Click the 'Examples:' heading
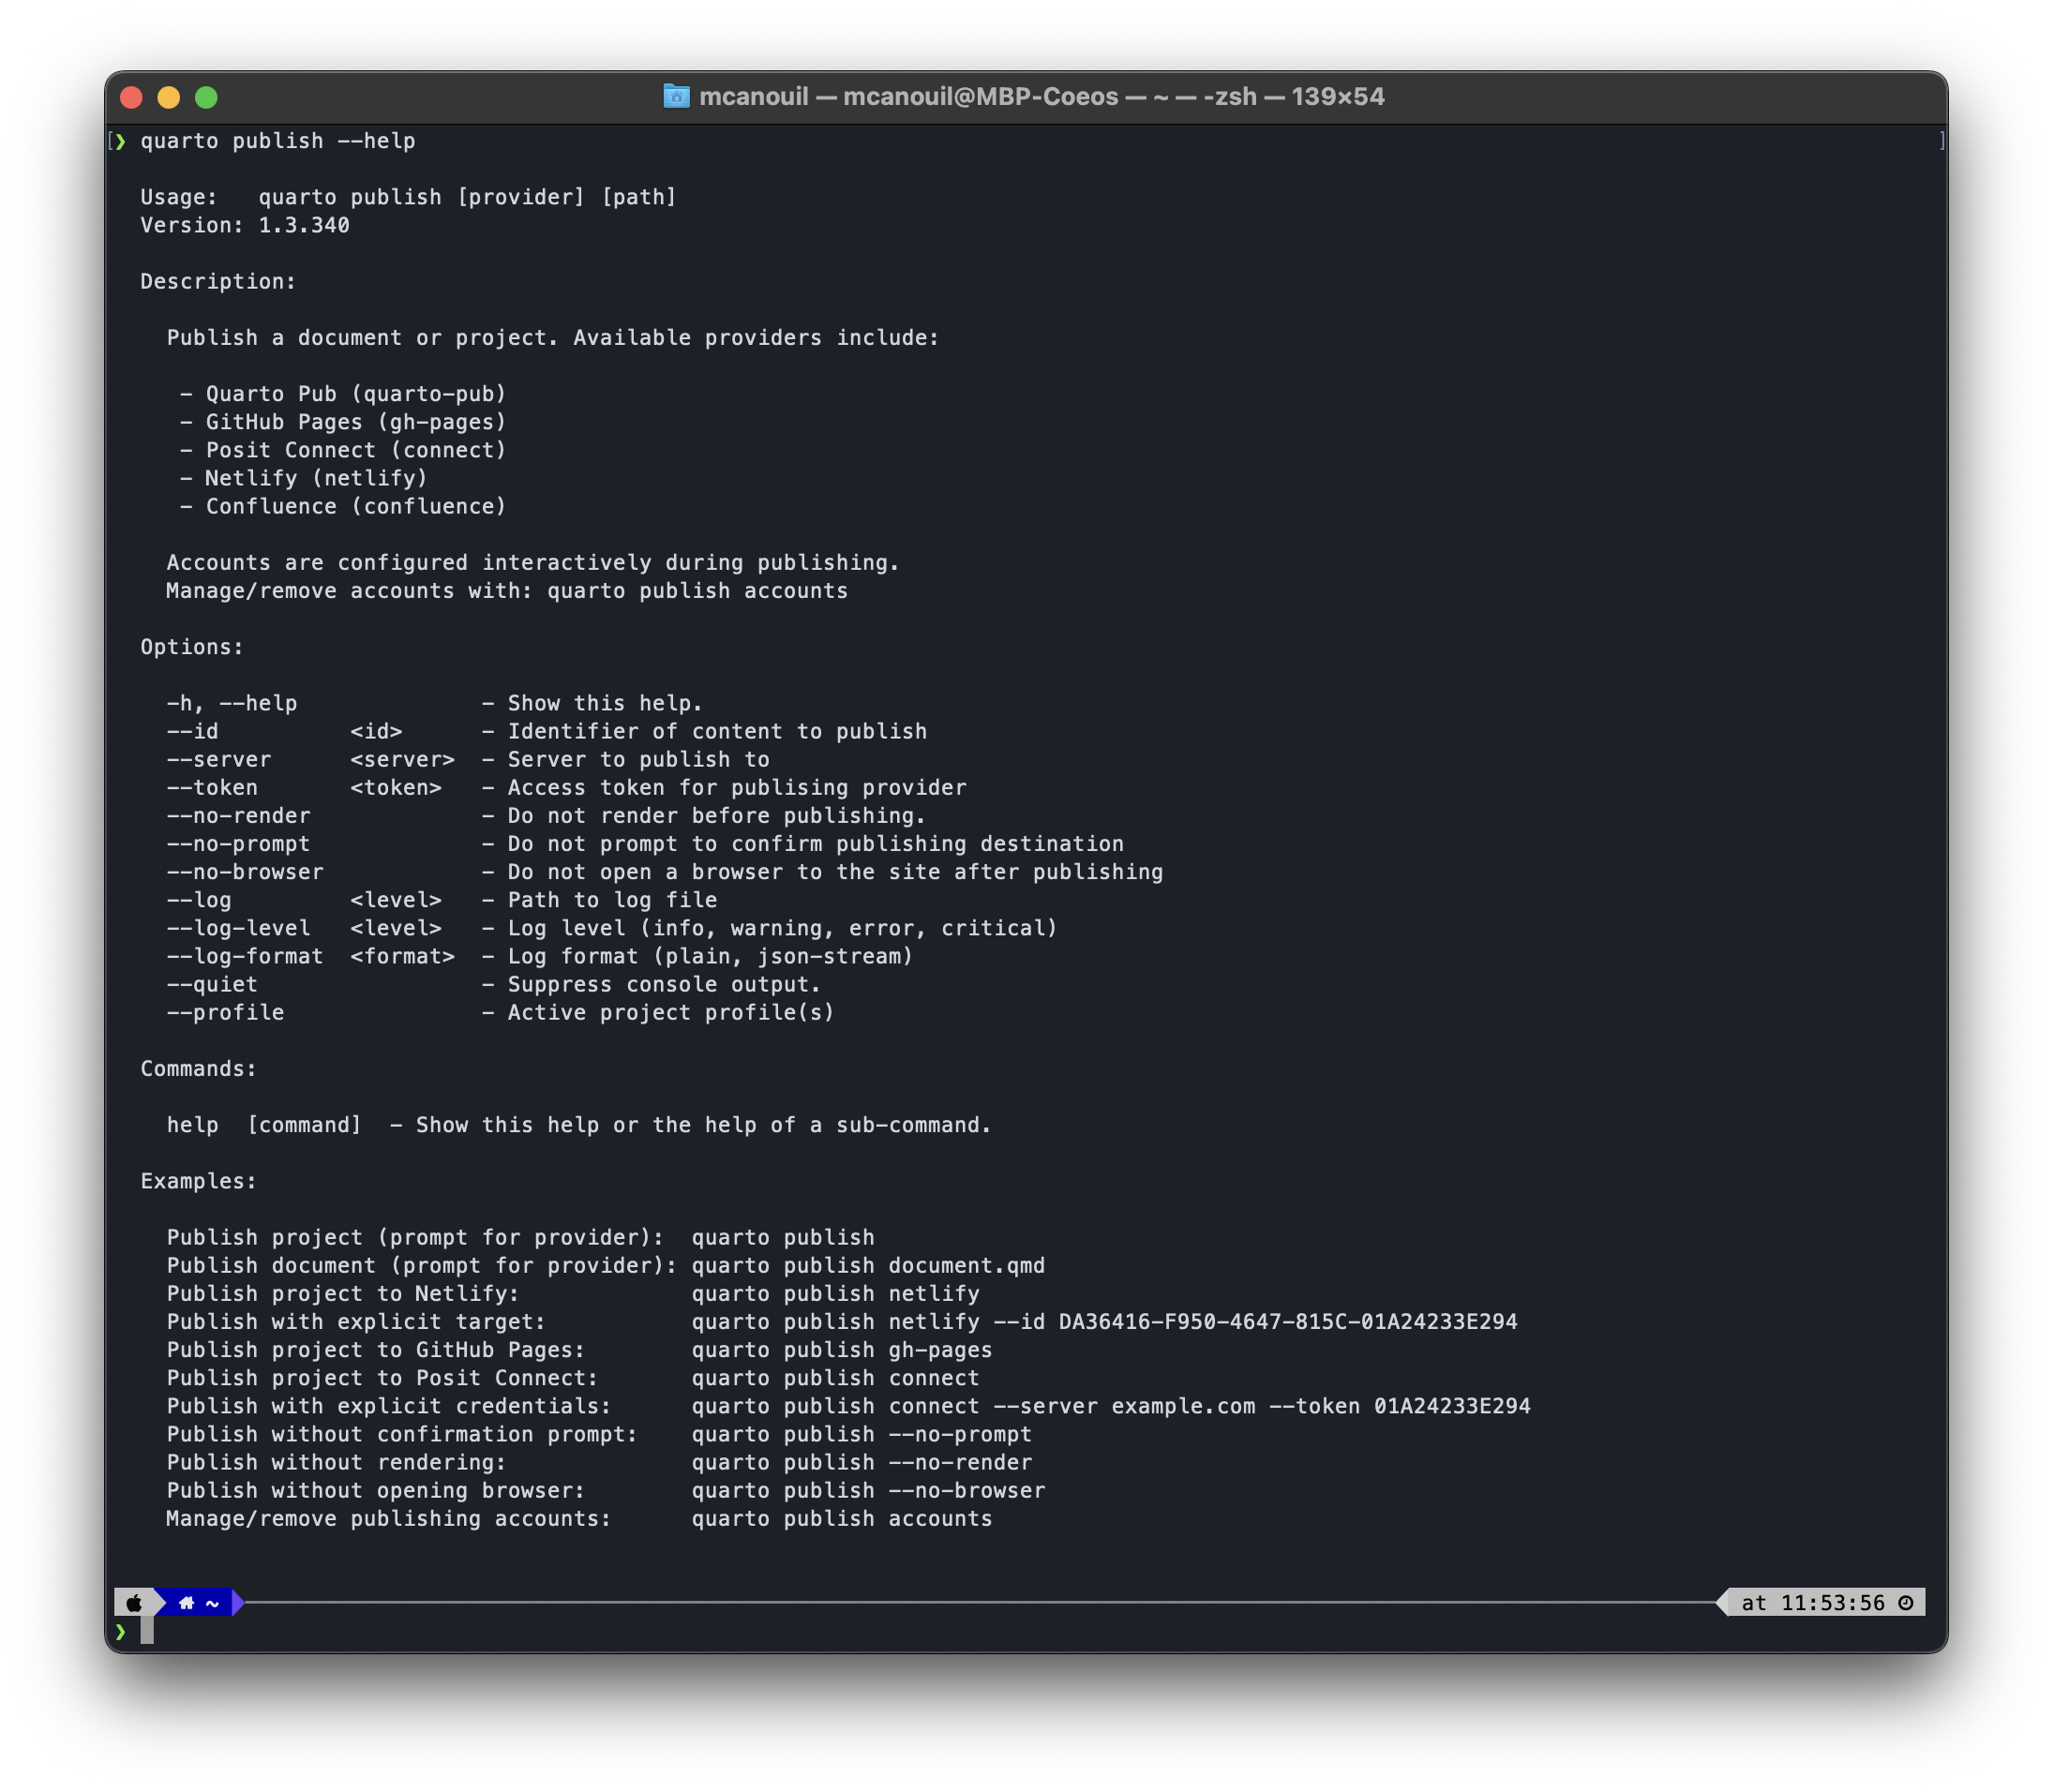This screenshot has width=2053, height=1792. point(199,1181)
